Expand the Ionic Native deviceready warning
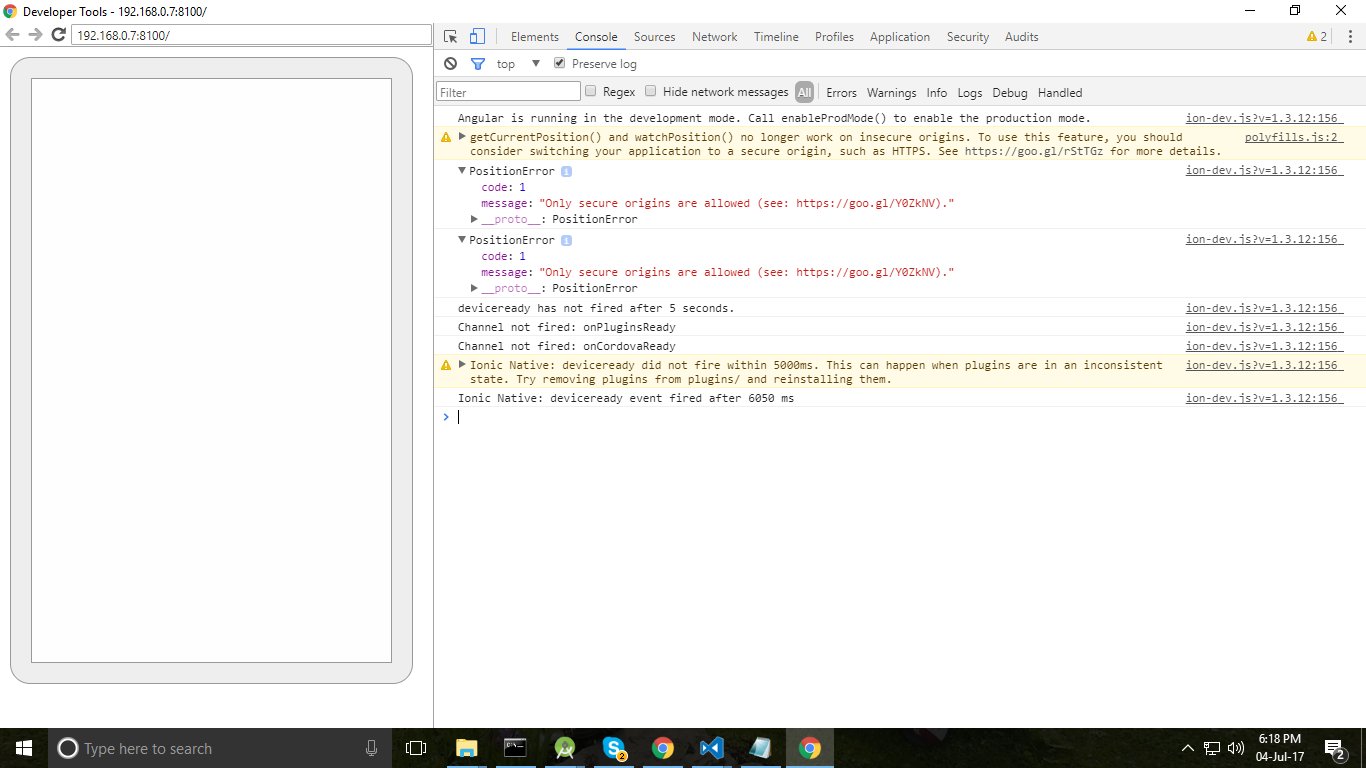This screenshot has height=768, width=1366. 462,365
